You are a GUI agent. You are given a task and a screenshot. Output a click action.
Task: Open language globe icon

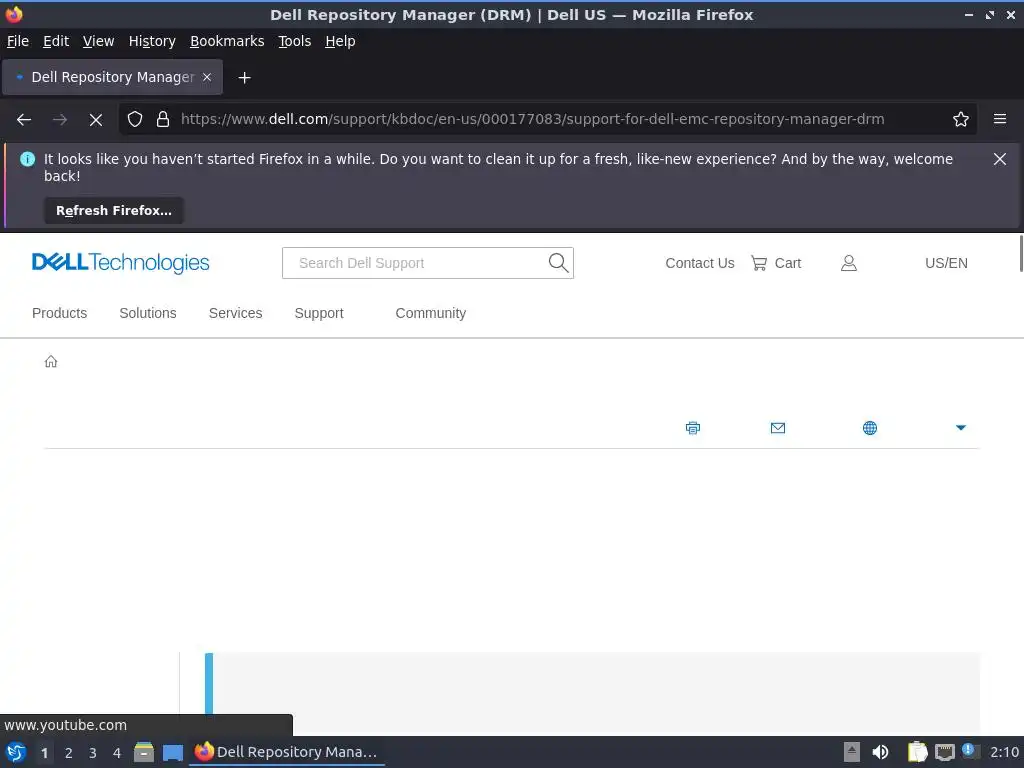coord(870,428)
